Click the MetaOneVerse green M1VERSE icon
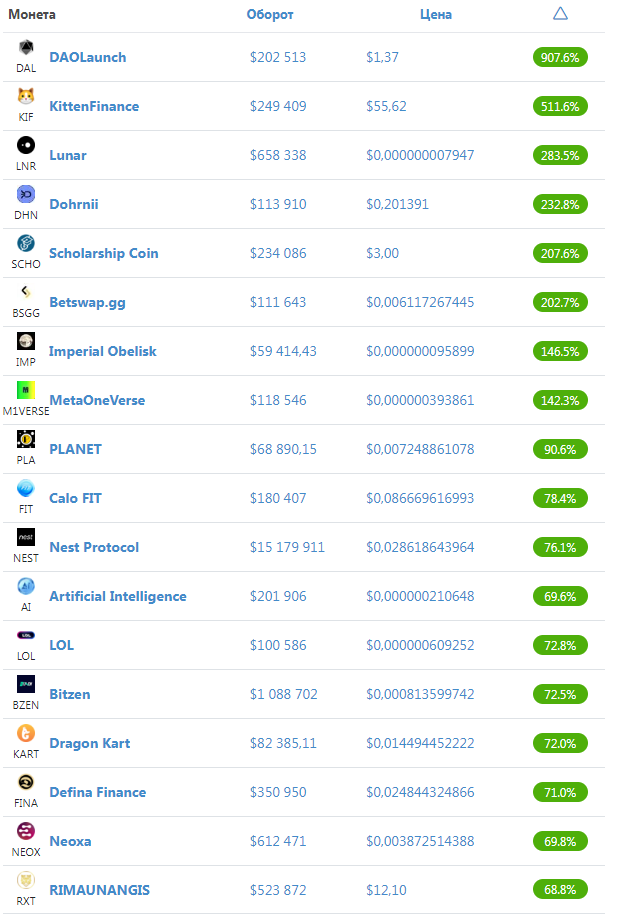The height and width of the screenshot is (916, 632). 26,390
